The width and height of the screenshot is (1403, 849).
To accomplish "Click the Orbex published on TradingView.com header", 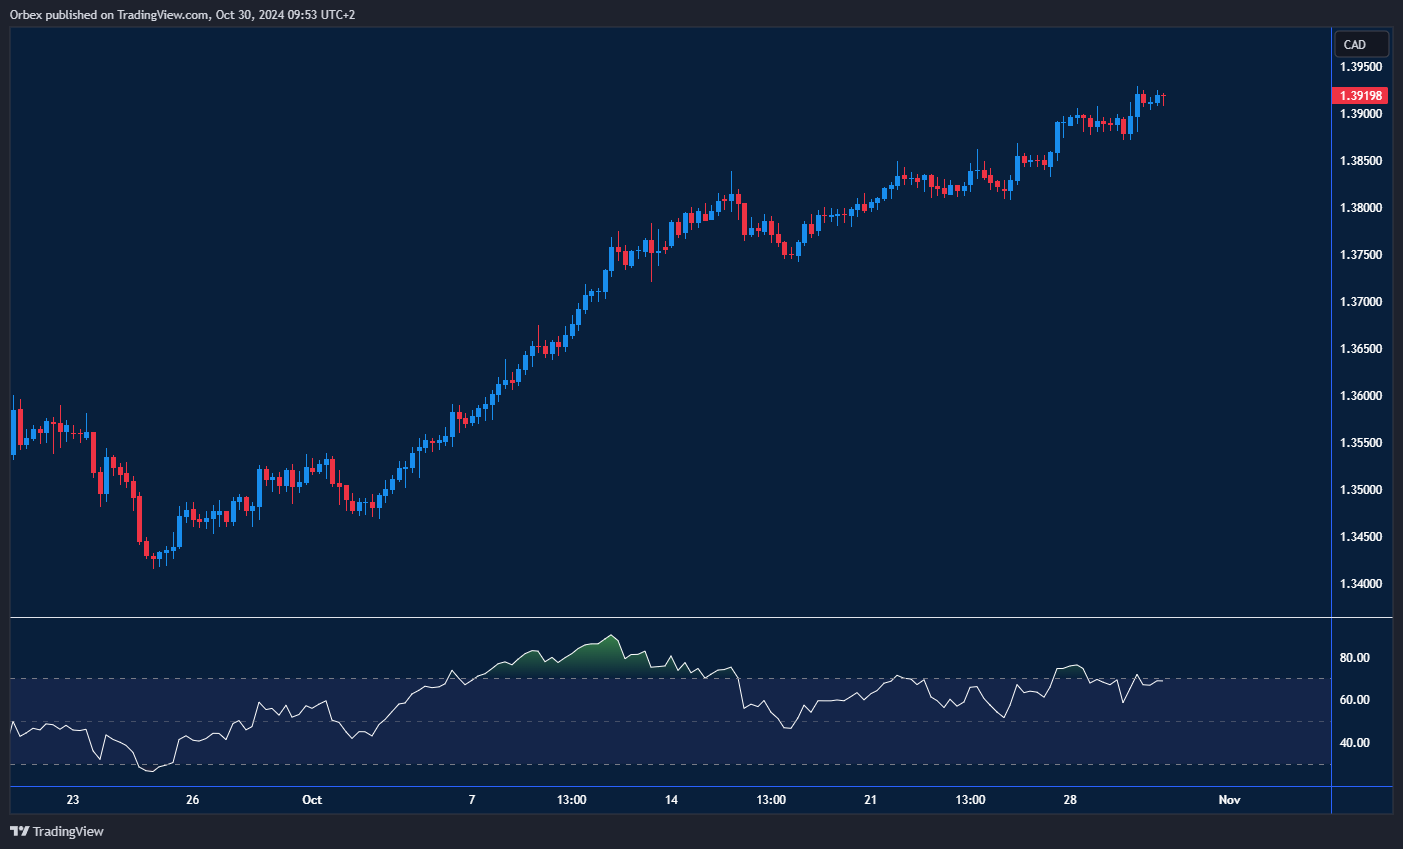I will point(182,14).
